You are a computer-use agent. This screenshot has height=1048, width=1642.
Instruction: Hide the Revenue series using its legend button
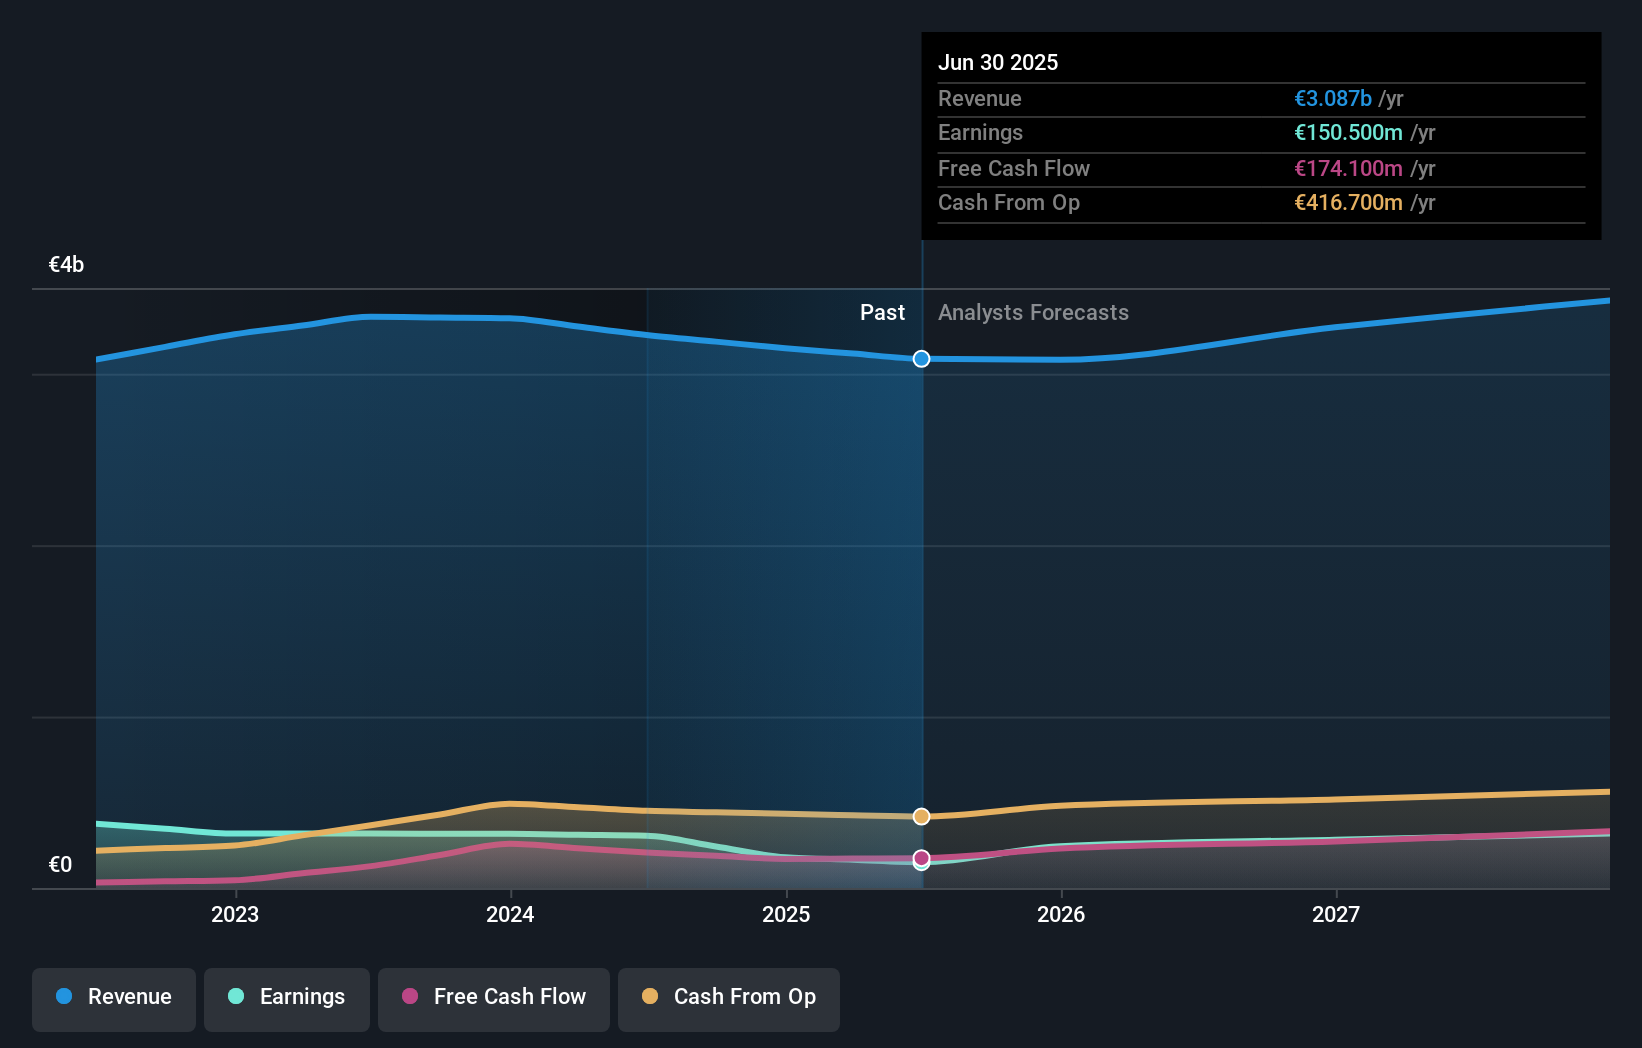[x=113, y=999]
